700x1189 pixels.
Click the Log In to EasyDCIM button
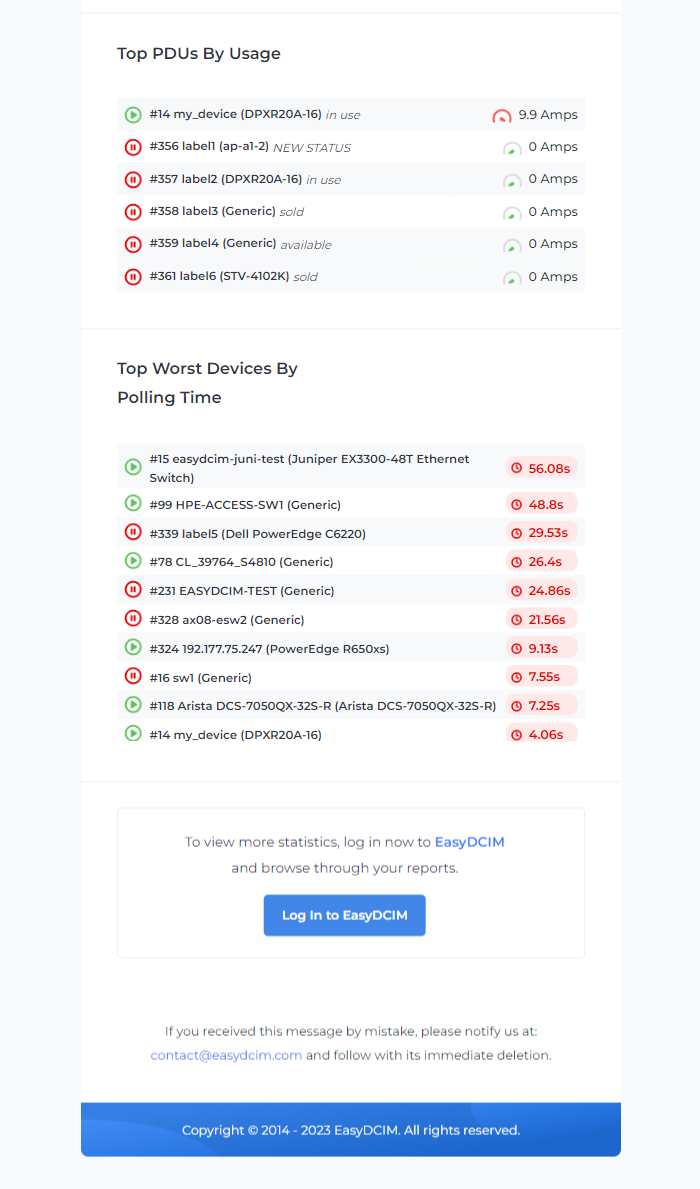click(344, 915)
